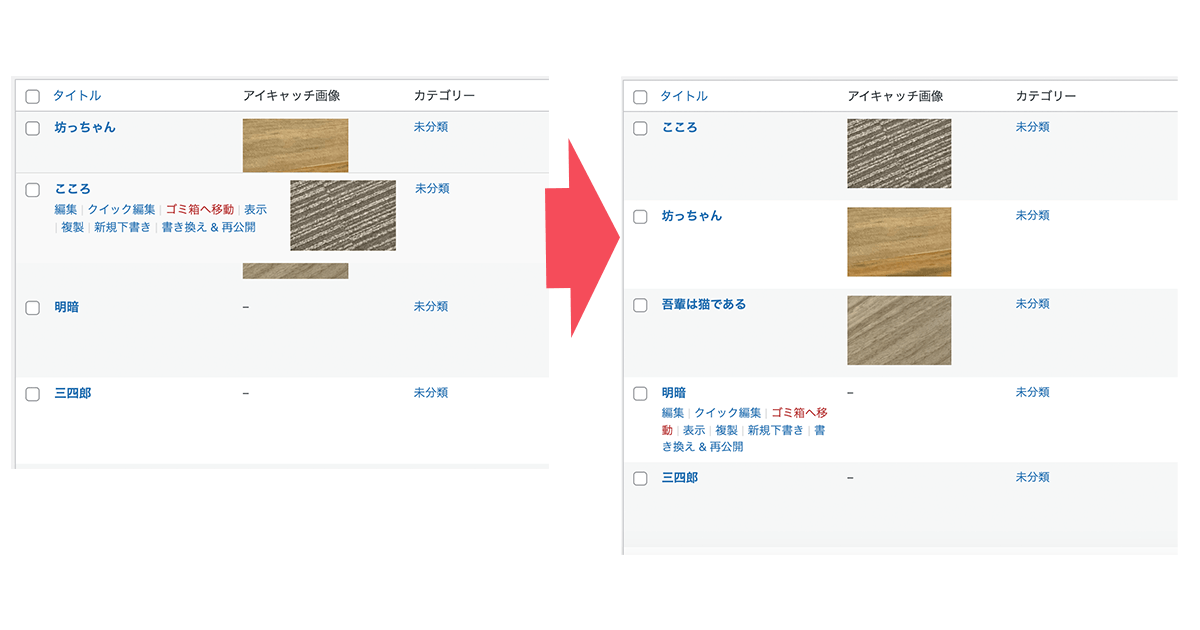Image resolution: width=1200 pixels, height=630 pixels.
Task: Open 未分類 category for 坊っちゃん, right list
Action: 1033,215
